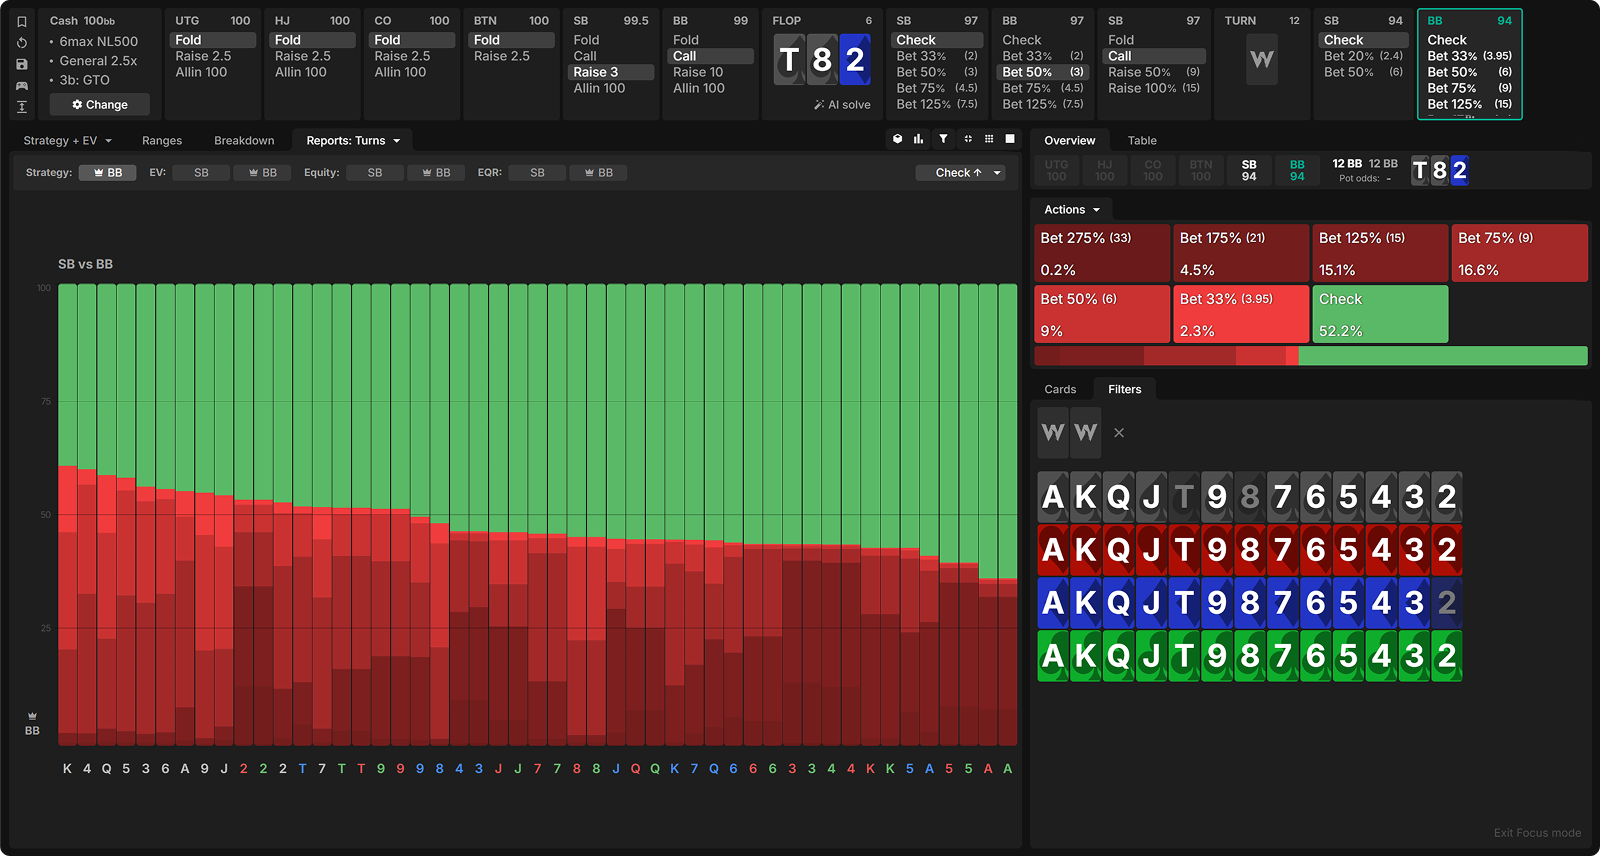
Task: Select the green Check action swatch
Action: (1379, 314)
